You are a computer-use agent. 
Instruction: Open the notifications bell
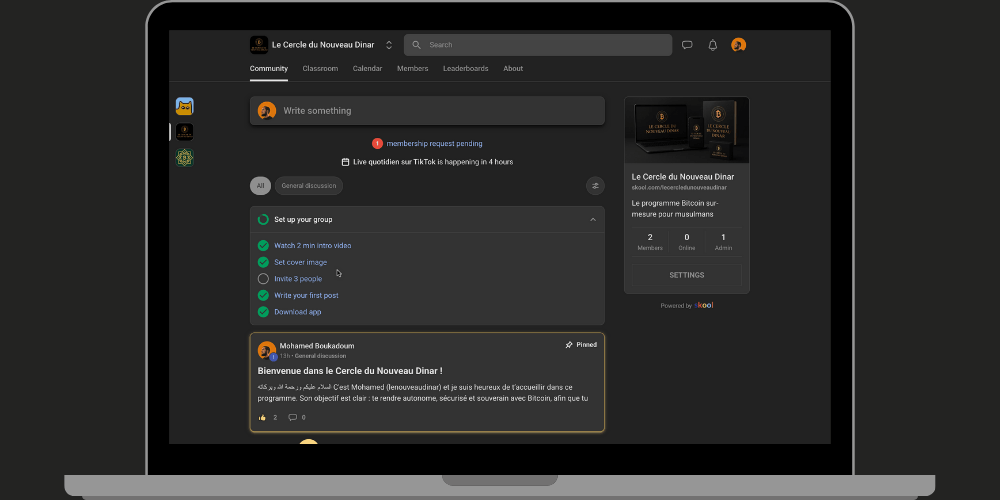(x=713, y=45)
